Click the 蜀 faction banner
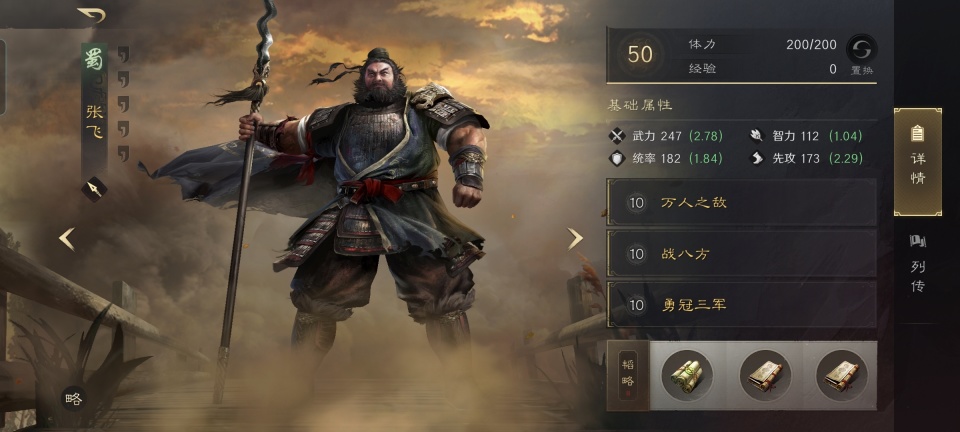 94,61
